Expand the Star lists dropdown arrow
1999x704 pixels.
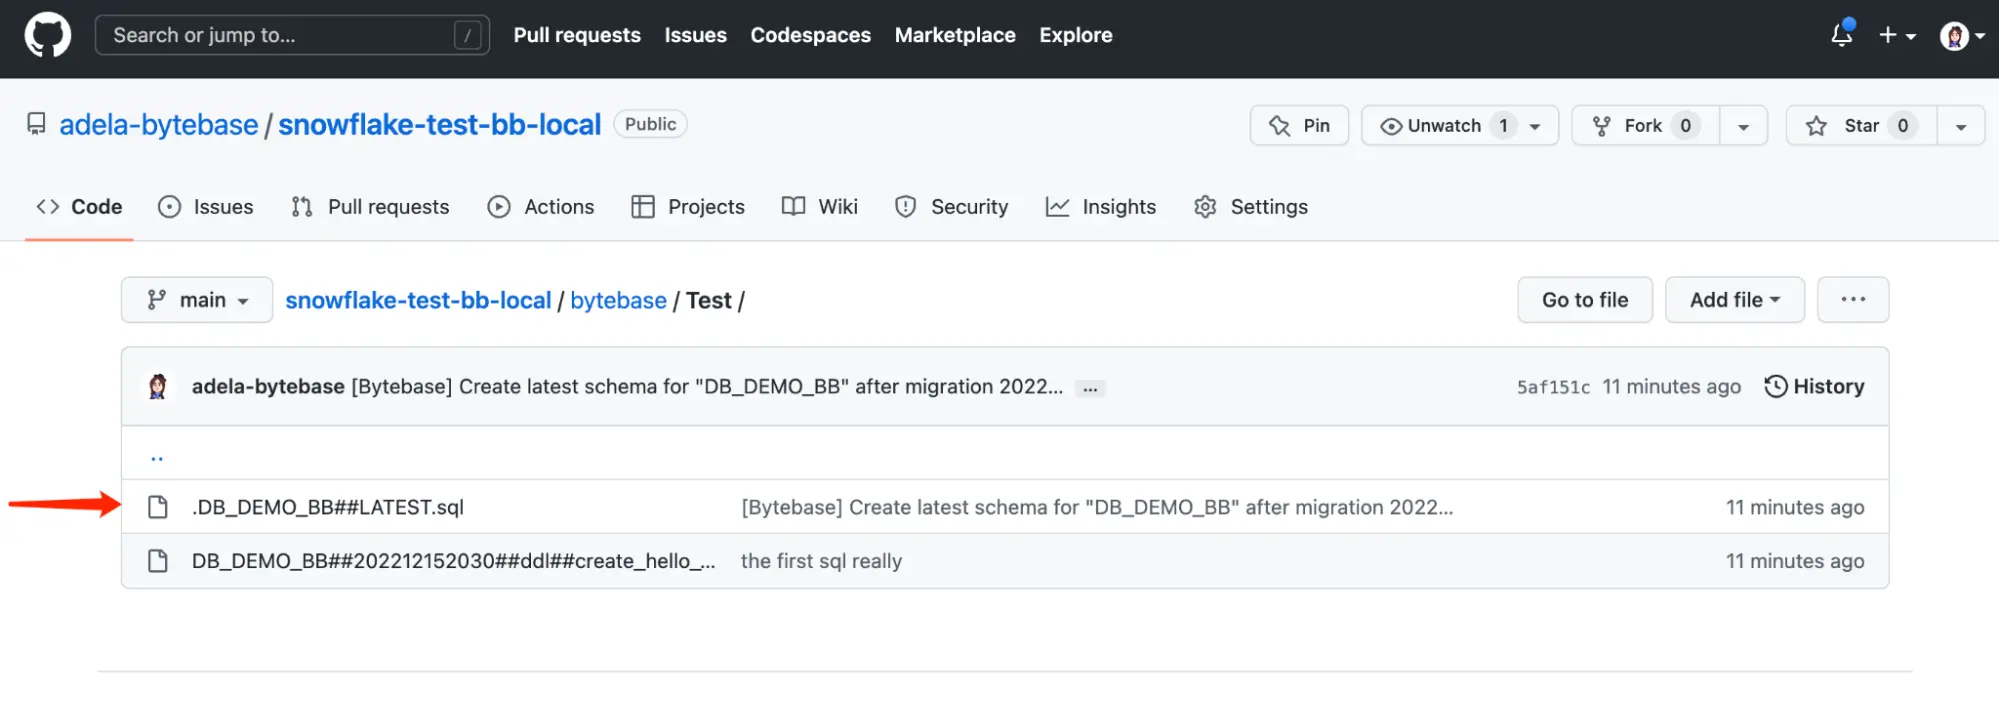pos(1961,126)
